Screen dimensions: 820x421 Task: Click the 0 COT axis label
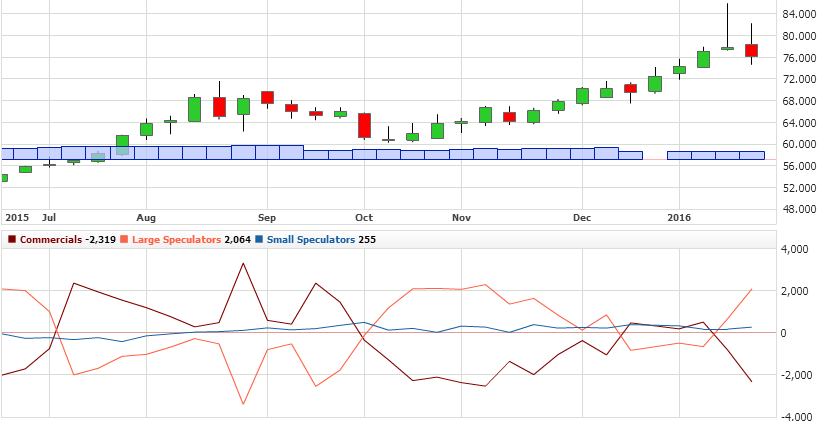[785, 333]
